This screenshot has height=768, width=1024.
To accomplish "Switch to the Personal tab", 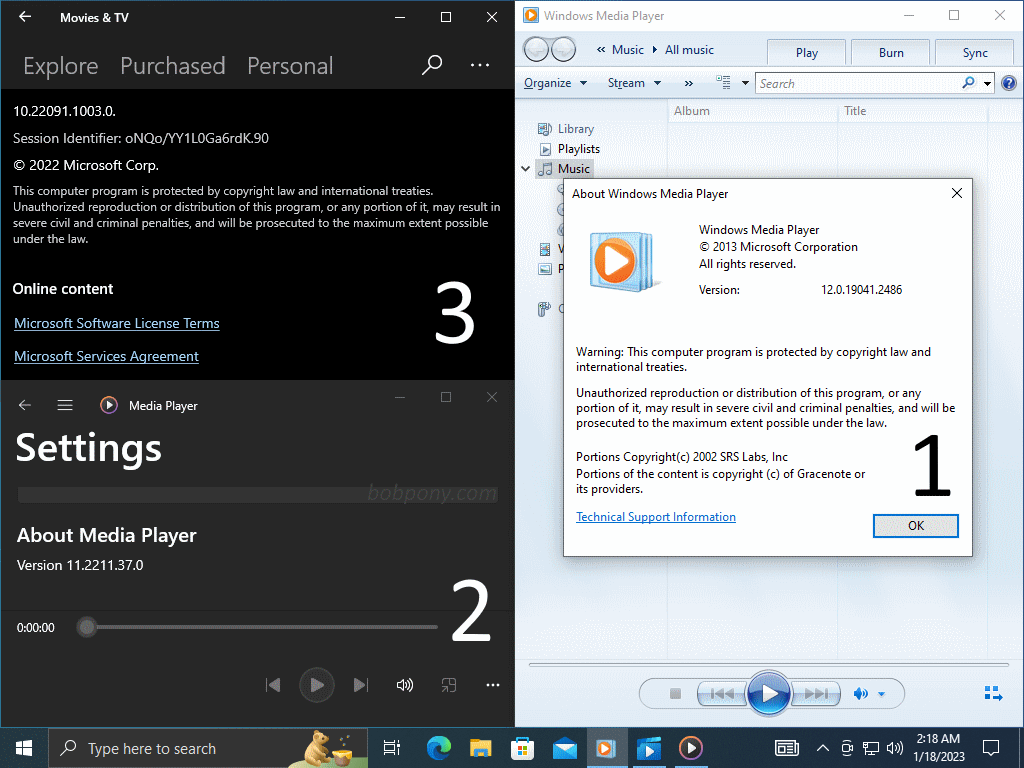I will coord(290,66).
